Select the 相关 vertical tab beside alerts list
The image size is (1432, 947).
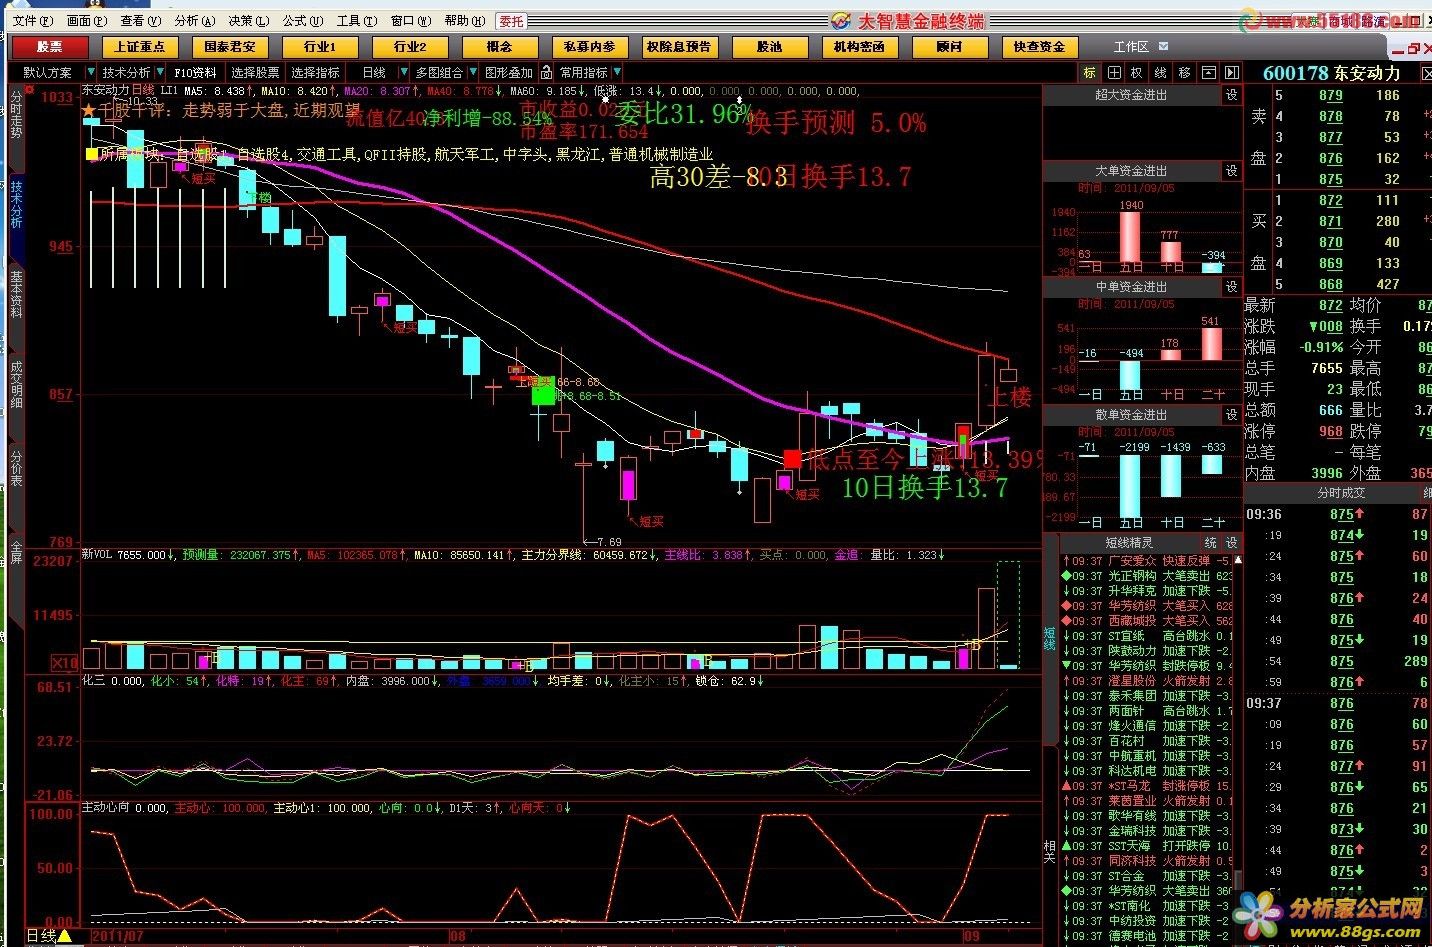coord(1049,850)
